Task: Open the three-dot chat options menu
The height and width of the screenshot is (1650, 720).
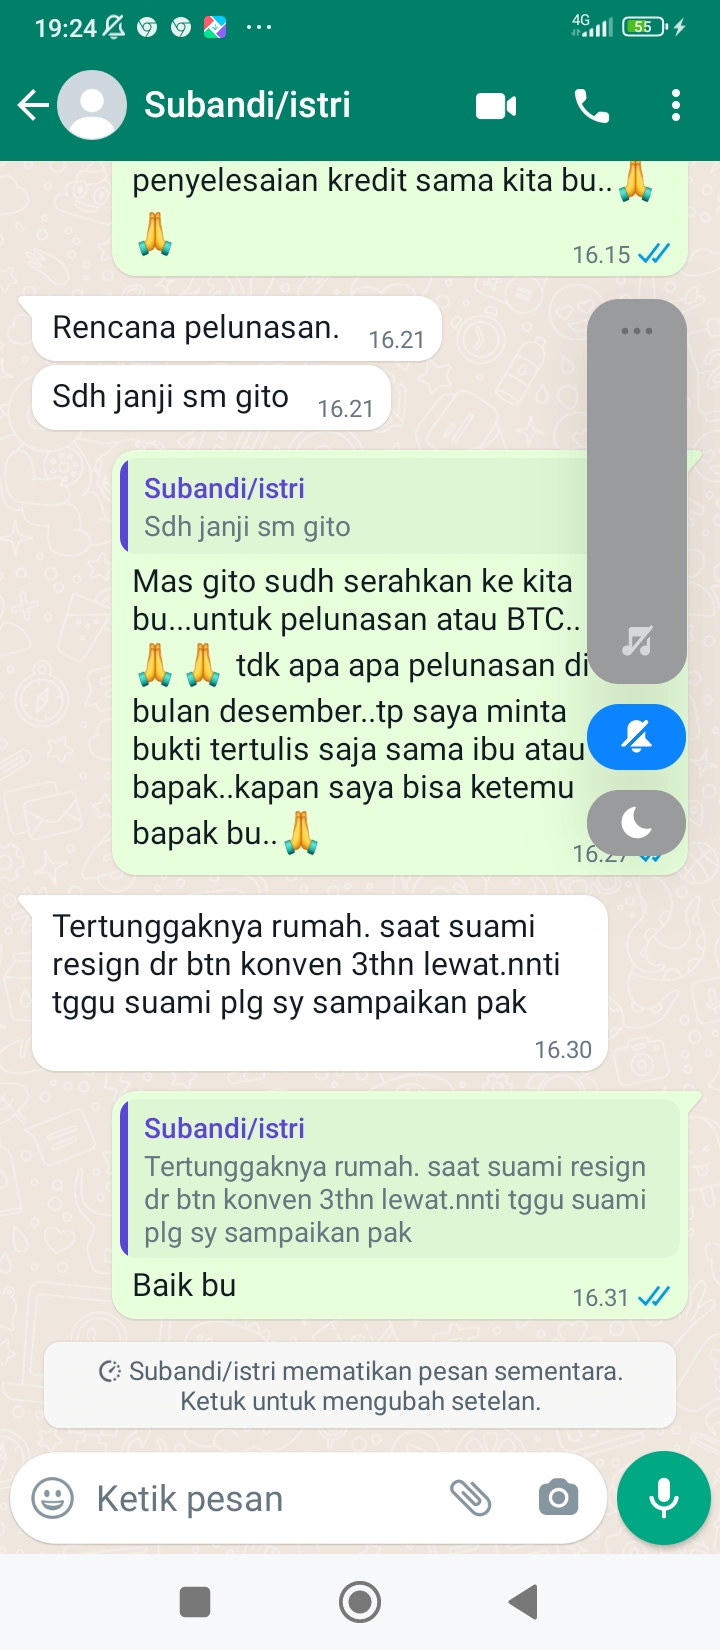Action: tap(676, 105)
